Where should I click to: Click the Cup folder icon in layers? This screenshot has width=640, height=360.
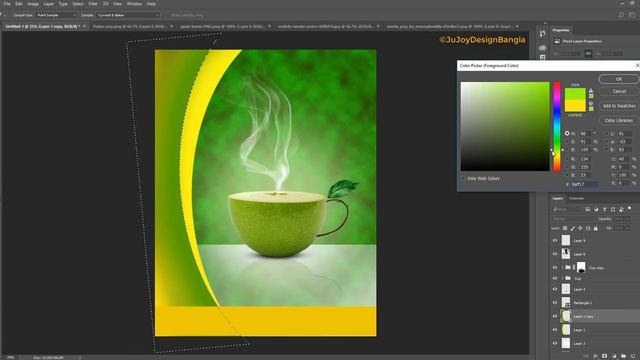[x=568, y=278]
